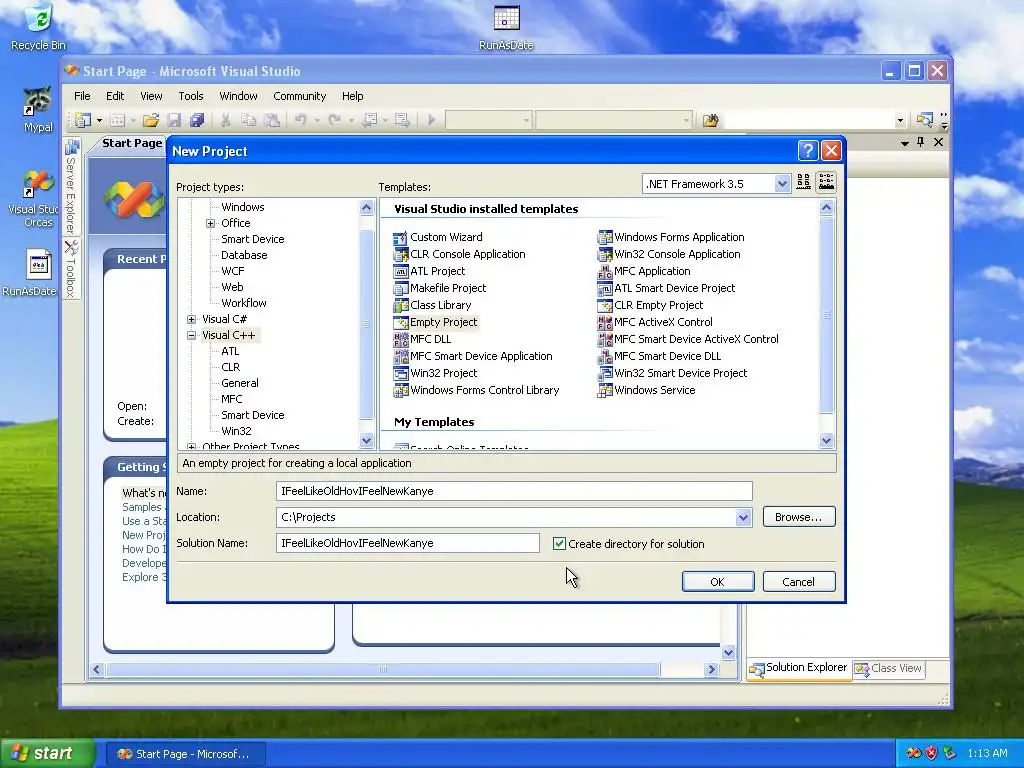This screenshot has height=768, width=1024.
Task: Toggle Create directory for solution checkbox
Action: (x=559, y=543)
